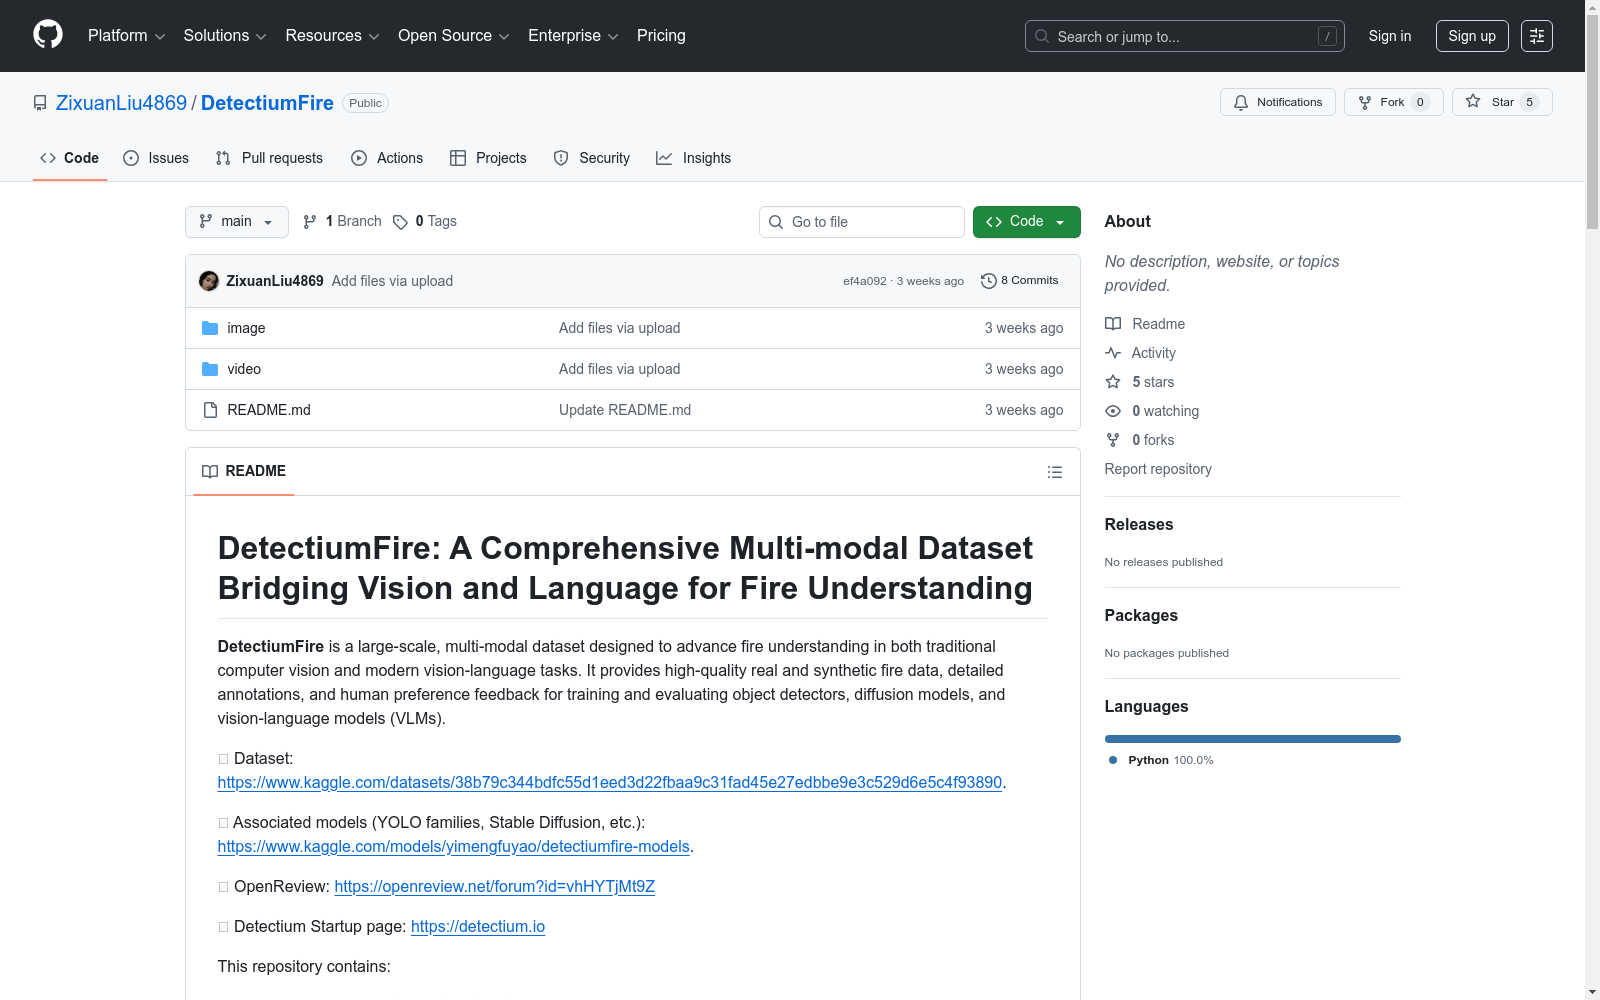The image size is (1600, 1000).
Task: Open the Readme link in About
Action: pos(1145,324)
